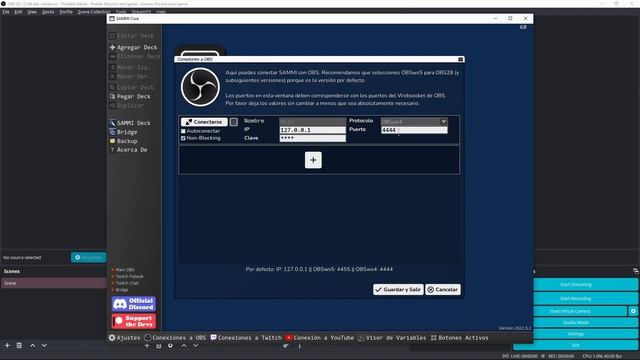Toggle the Non-Blocking checkbox
The height and width of the screenshot is (360, 640).
coord(183,138)
